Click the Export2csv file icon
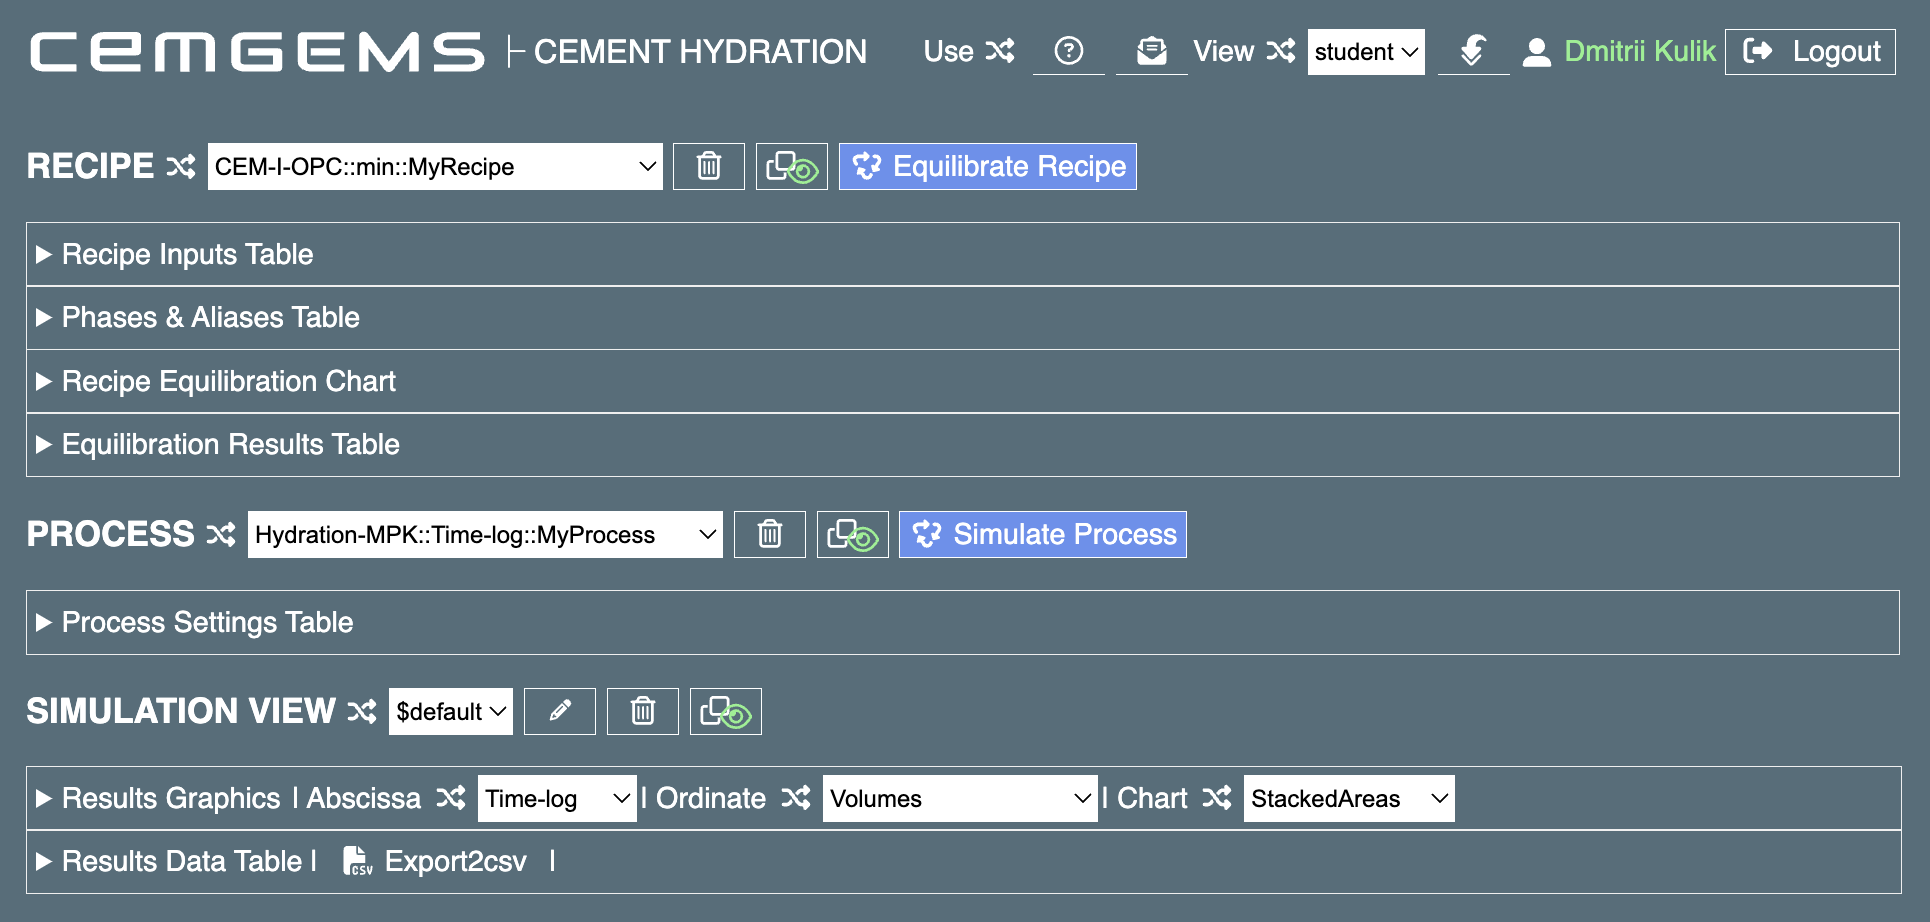This screenshot has height=922, width=1930. tap(357, 861)
